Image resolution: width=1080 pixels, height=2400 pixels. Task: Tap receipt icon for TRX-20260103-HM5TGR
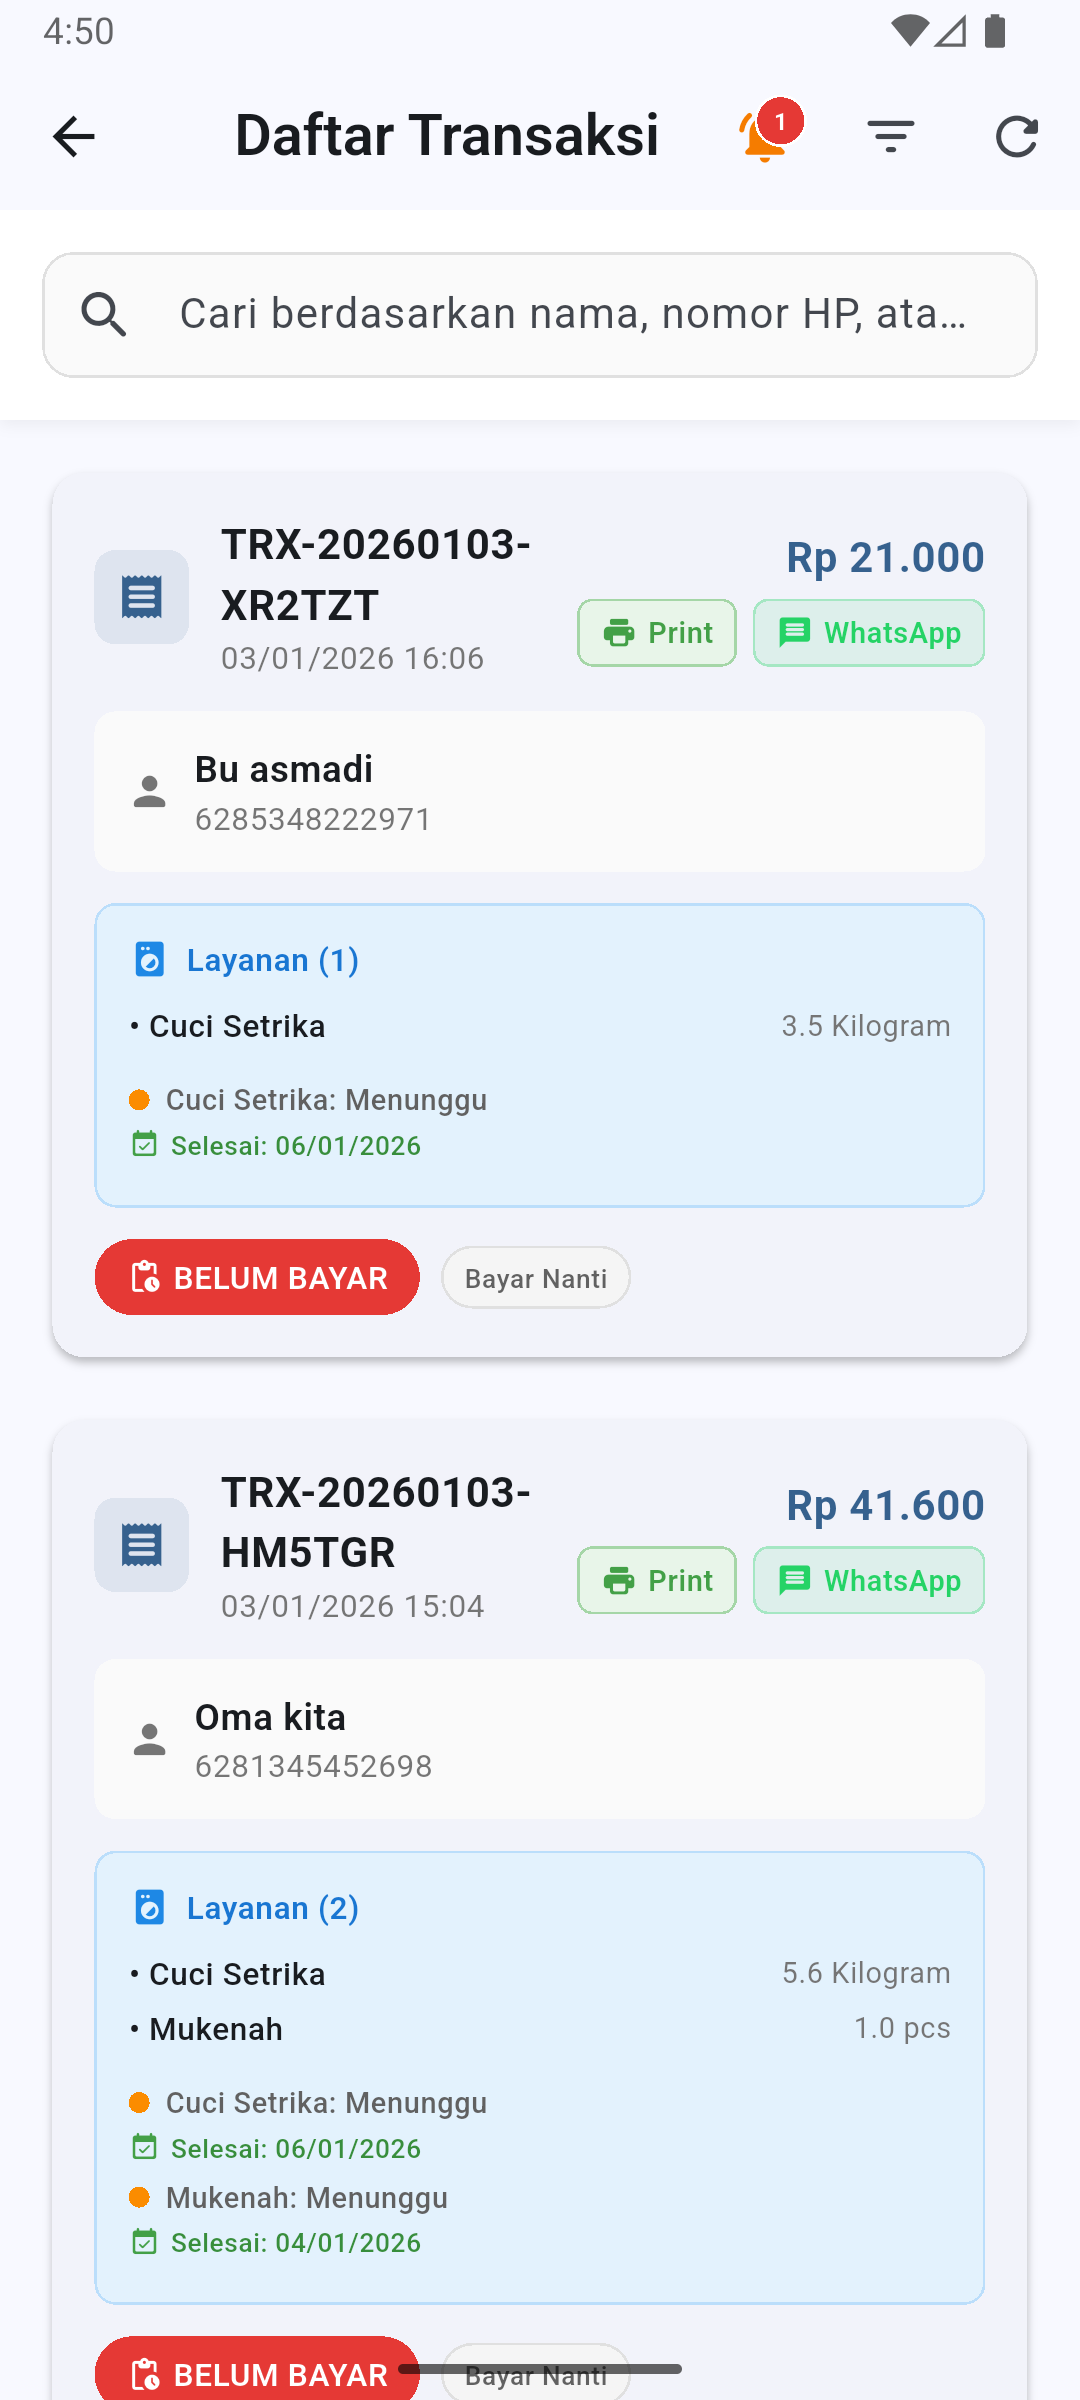142,1545
